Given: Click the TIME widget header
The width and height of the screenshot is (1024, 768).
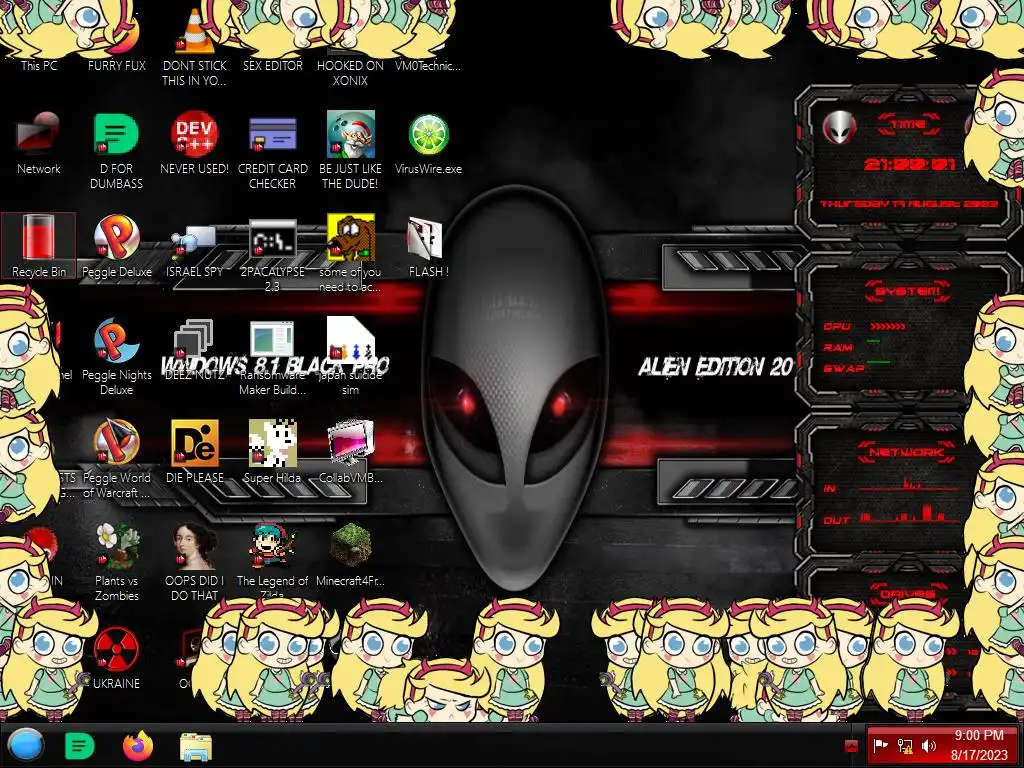Looking at the screenshot, I should pos(908,124).
